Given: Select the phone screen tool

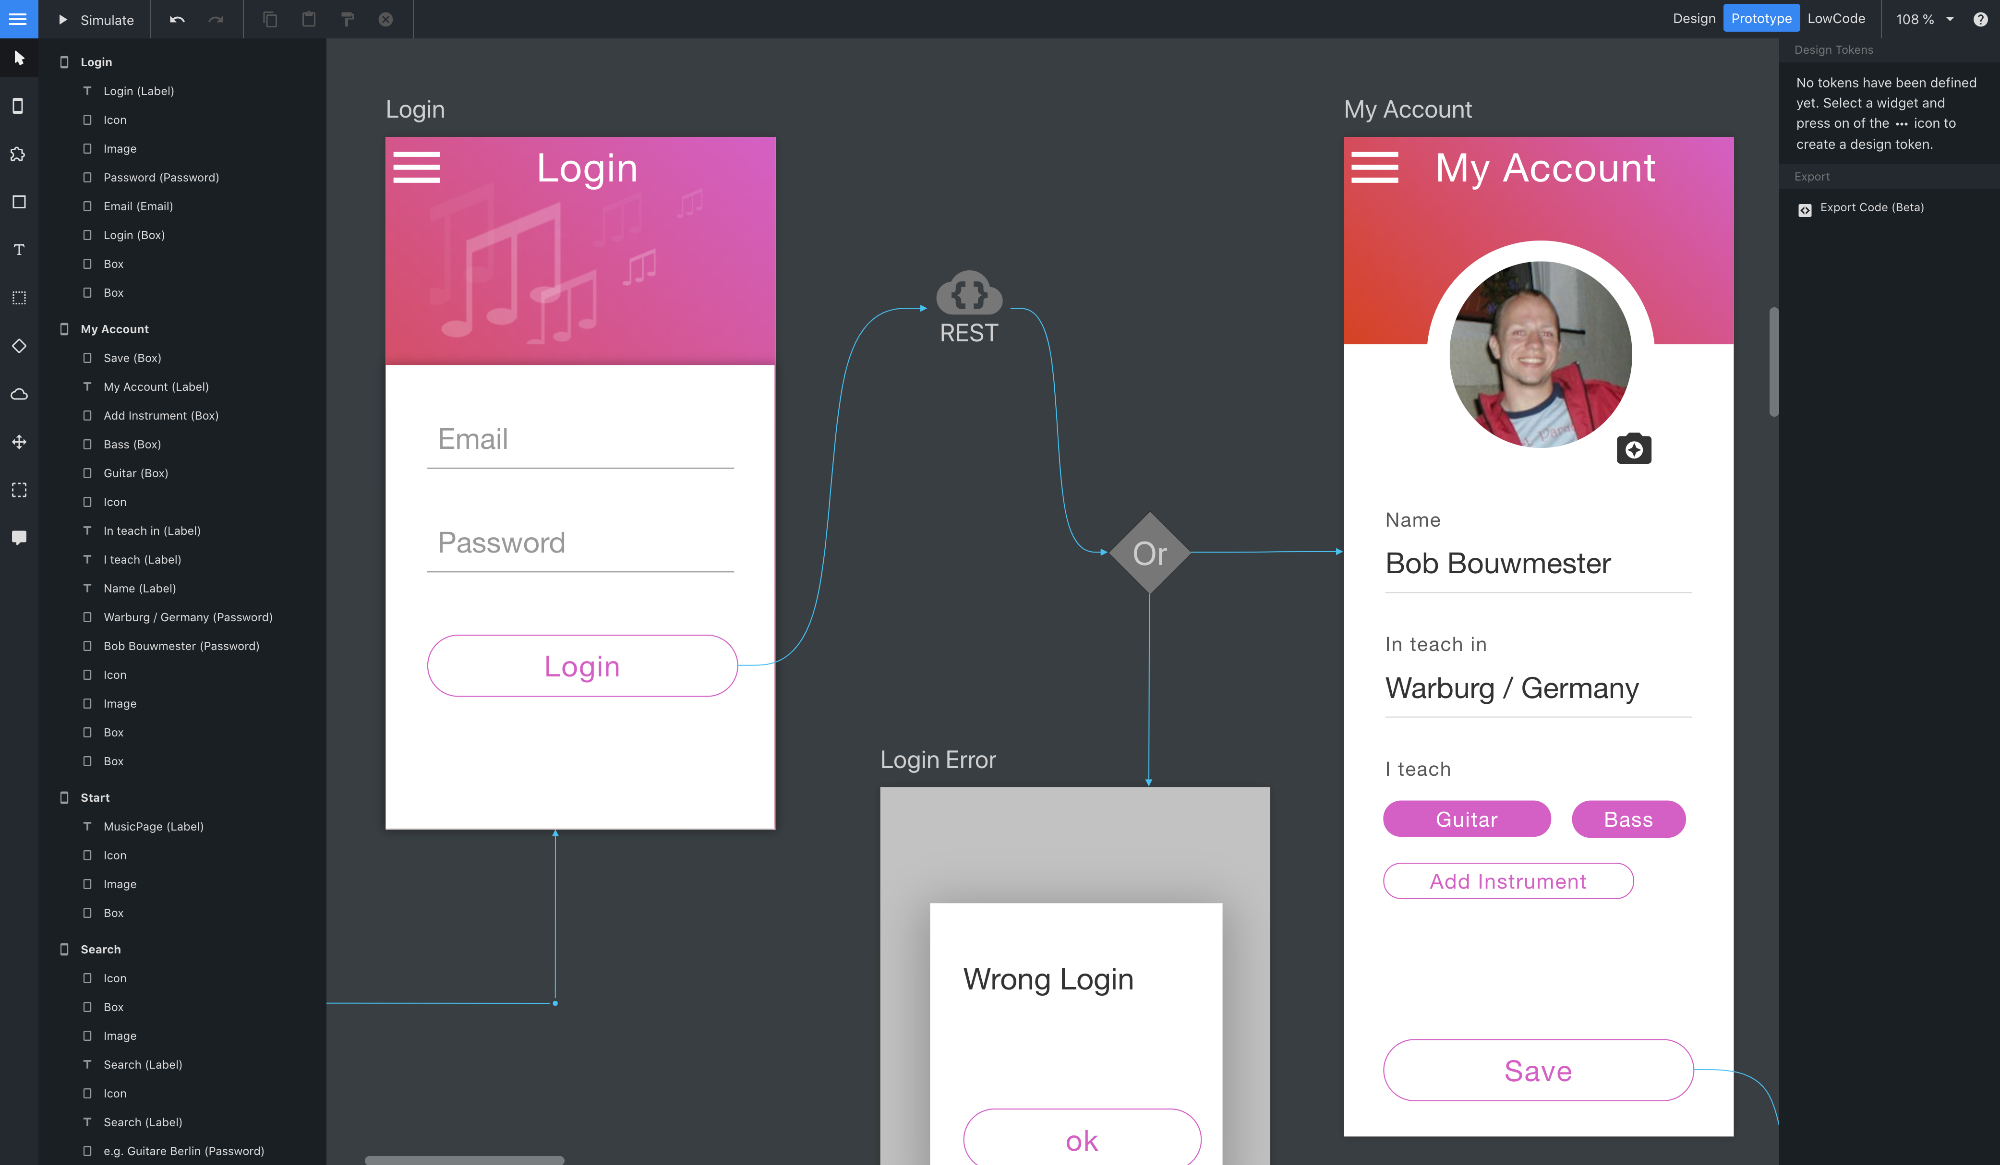Looking at the screenshot, I should point(18,106).
